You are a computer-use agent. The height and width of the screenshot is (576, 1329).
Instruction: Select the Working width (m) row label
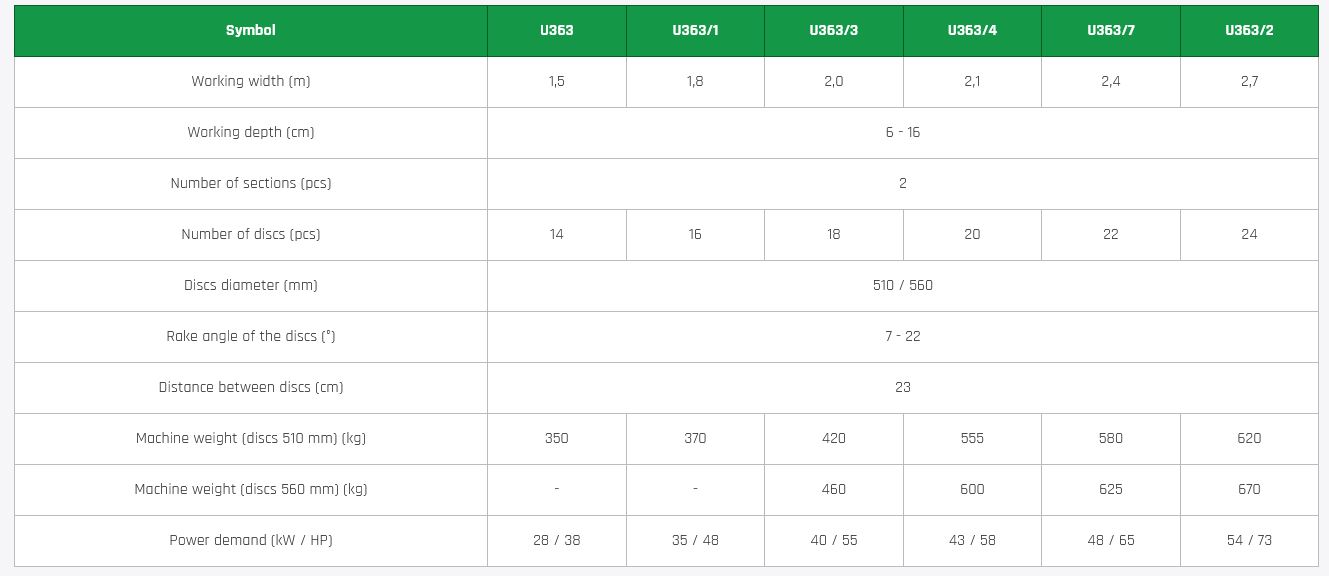click(x=251, y=81)
